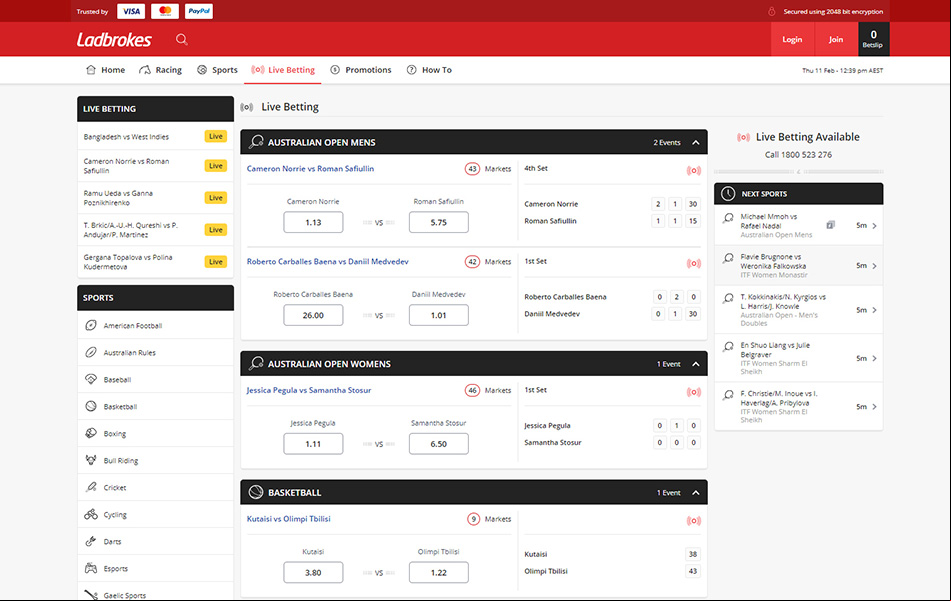Screen dimensions: 951x601
Task: Click live icon in Pegula vs Stosur scoreboard
Action: (694, 392)
